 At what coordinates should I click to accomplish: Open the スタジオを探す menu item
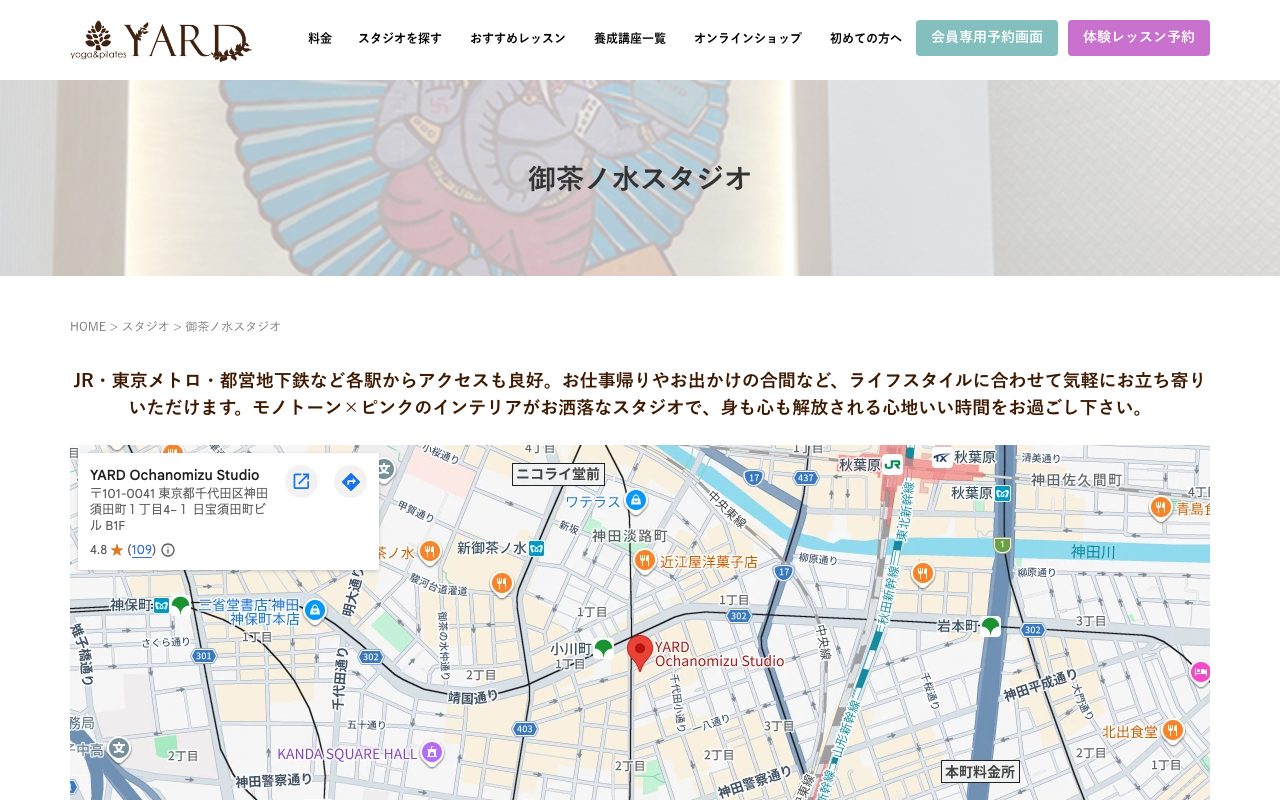tap(400, 38)
